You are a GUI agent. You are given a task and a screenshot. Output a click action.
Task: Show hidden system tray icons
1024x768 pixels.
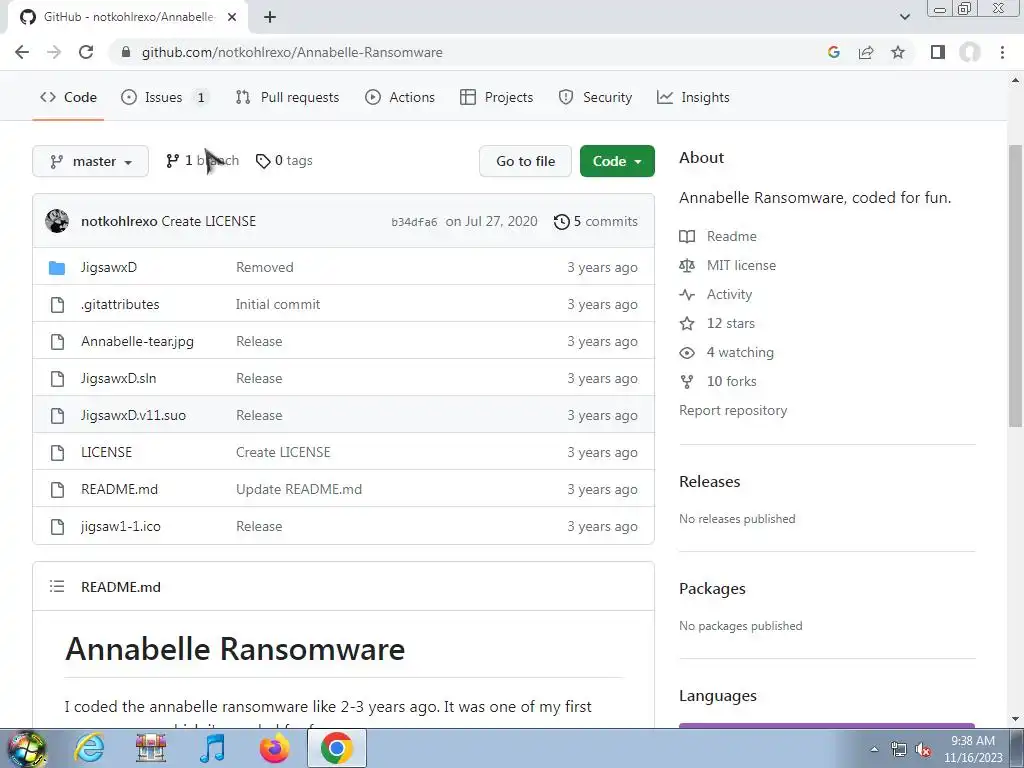click(x=874, y=750)
